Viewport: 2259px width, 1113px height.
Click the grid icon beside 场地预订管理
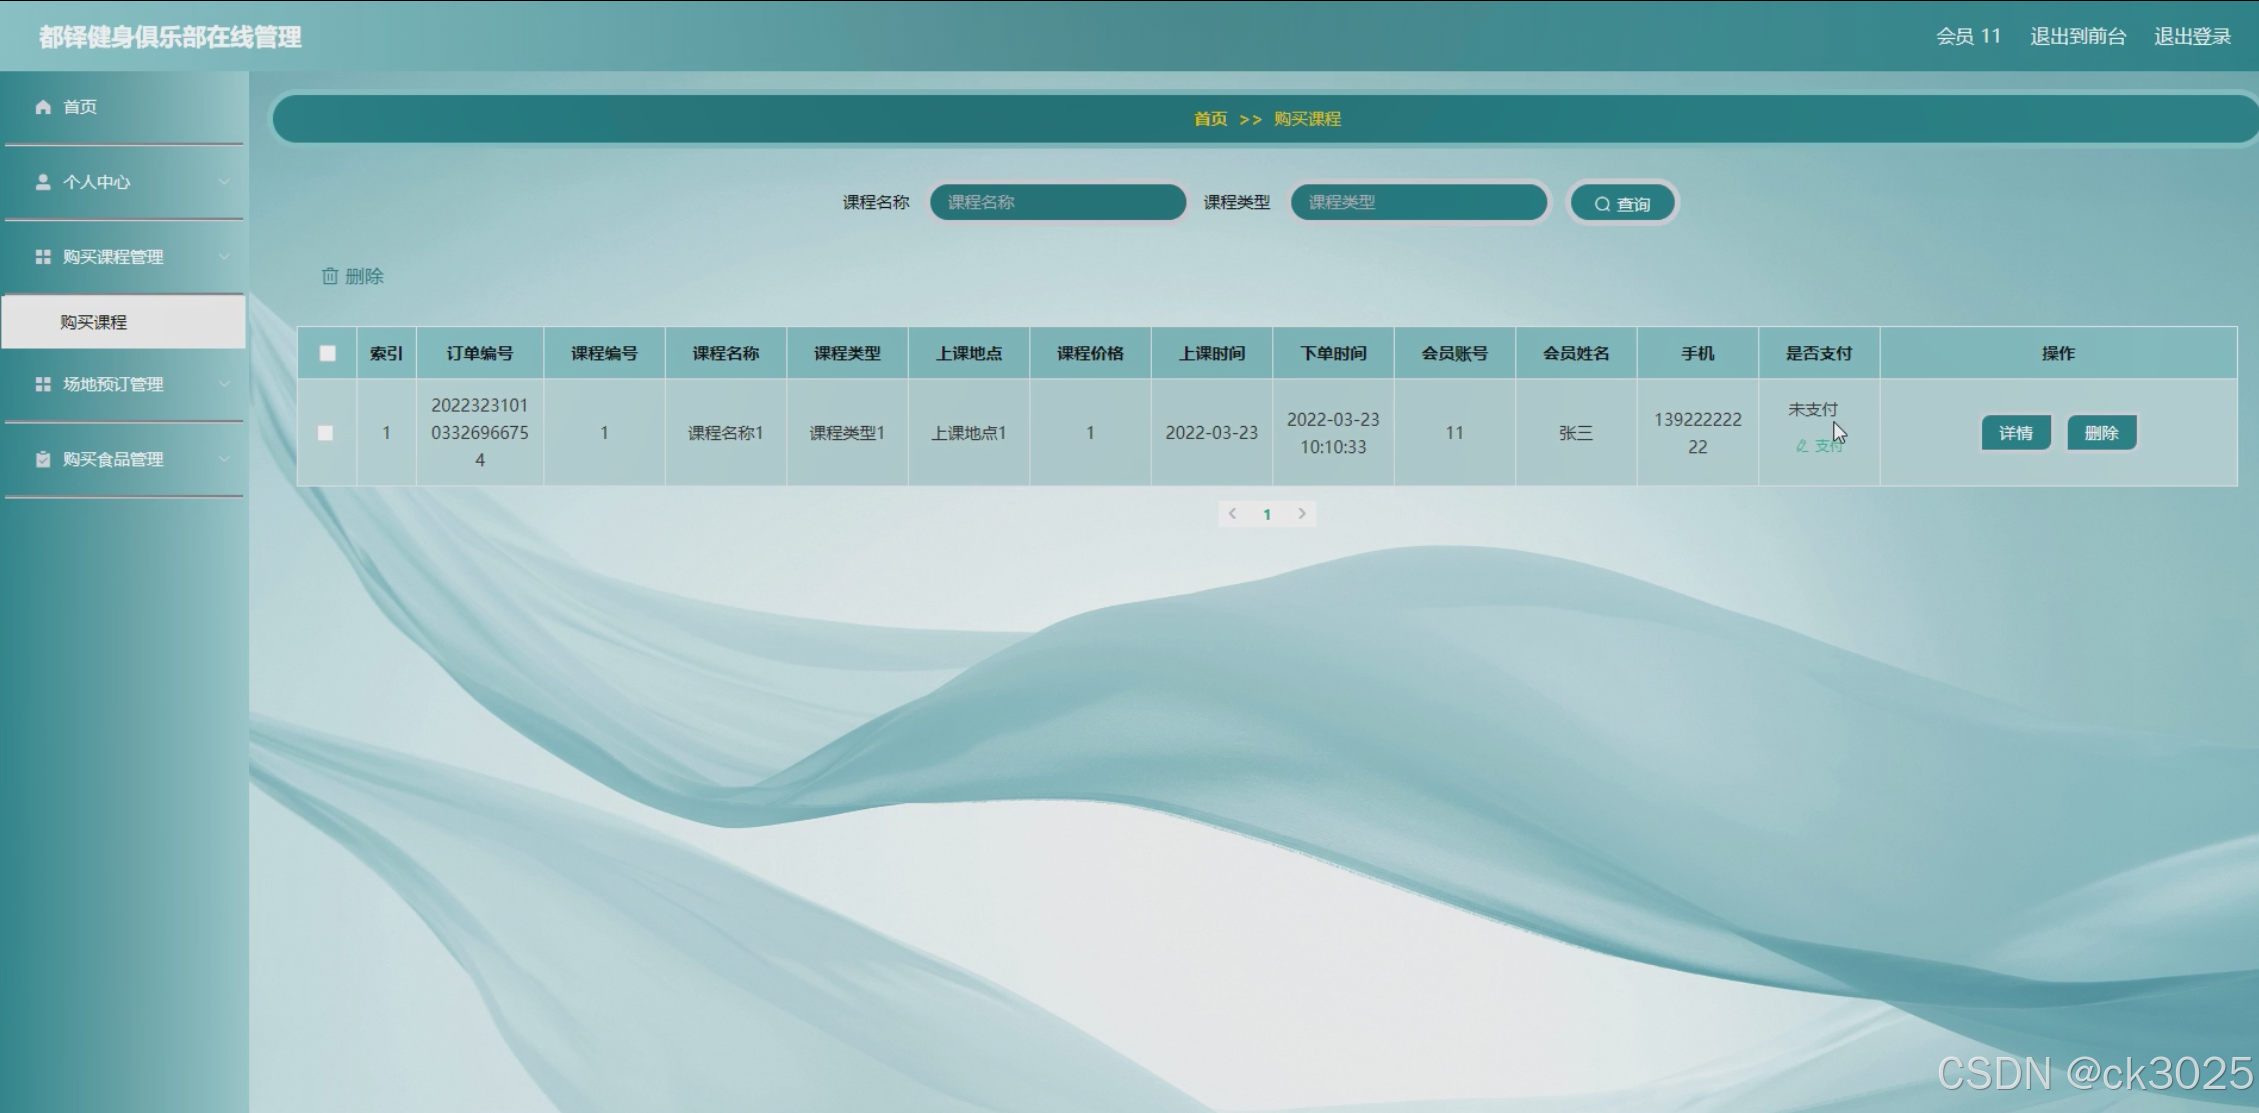click(43, 384)
